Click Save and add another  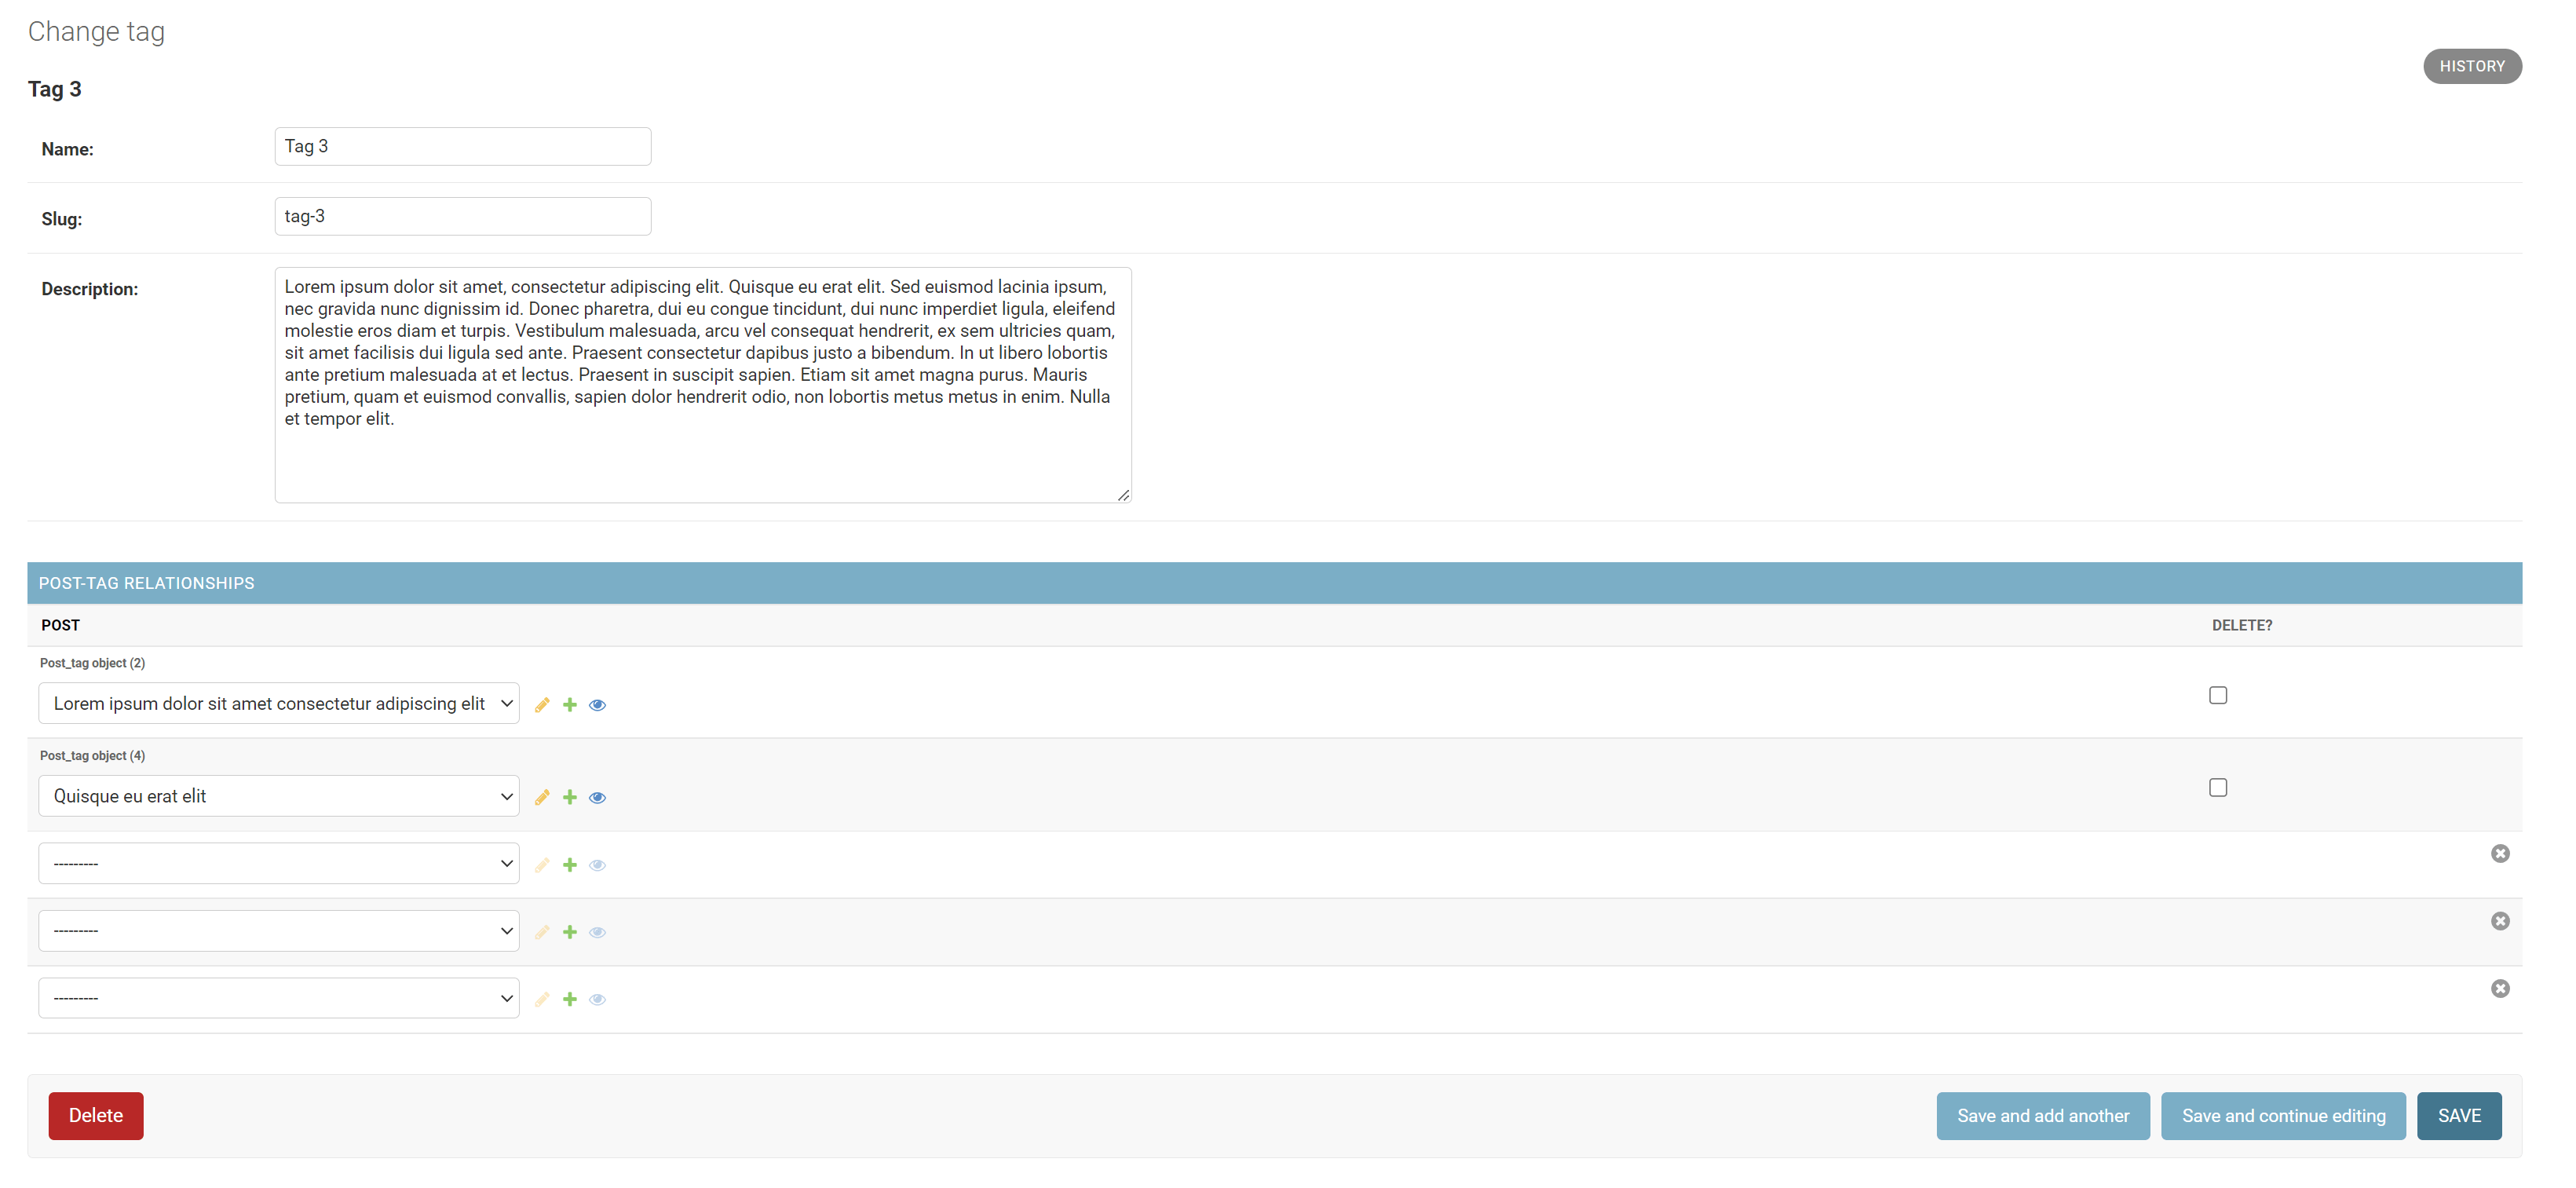(2042, 1115)
